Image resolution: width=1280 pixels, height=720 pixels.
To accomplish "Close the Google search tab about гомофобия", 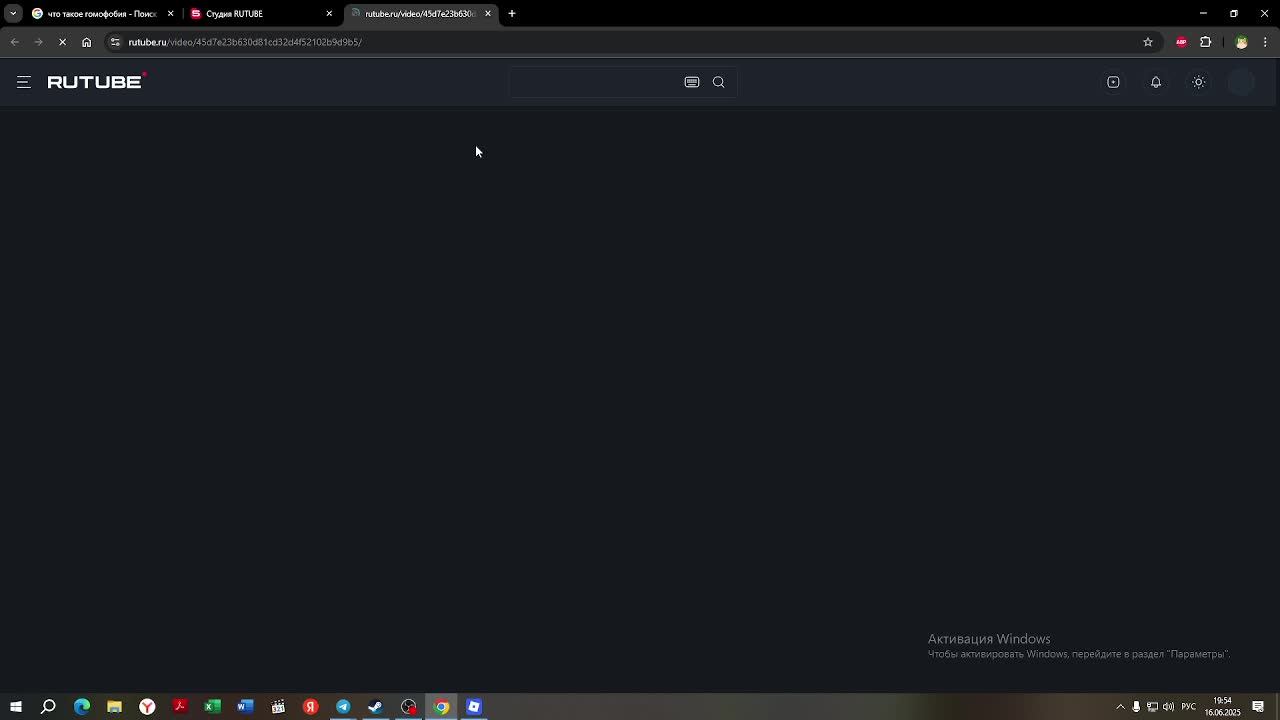I will point(170,14).
